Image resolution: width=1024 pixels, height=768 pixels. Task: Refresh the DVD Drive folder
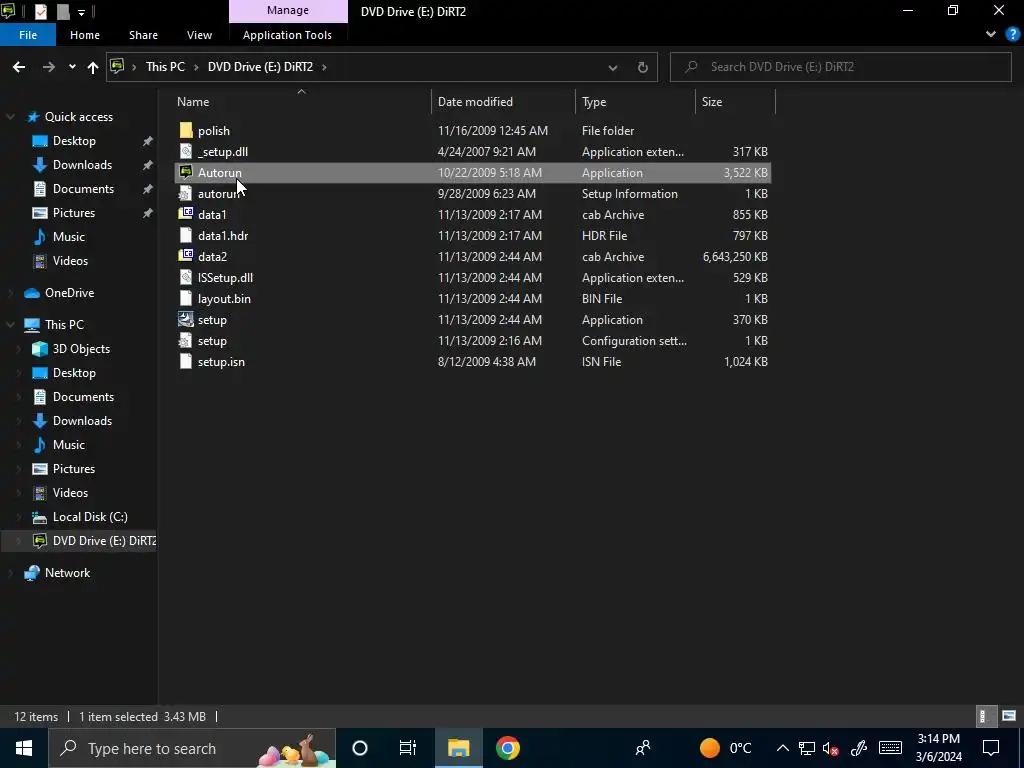coord(643,67)
